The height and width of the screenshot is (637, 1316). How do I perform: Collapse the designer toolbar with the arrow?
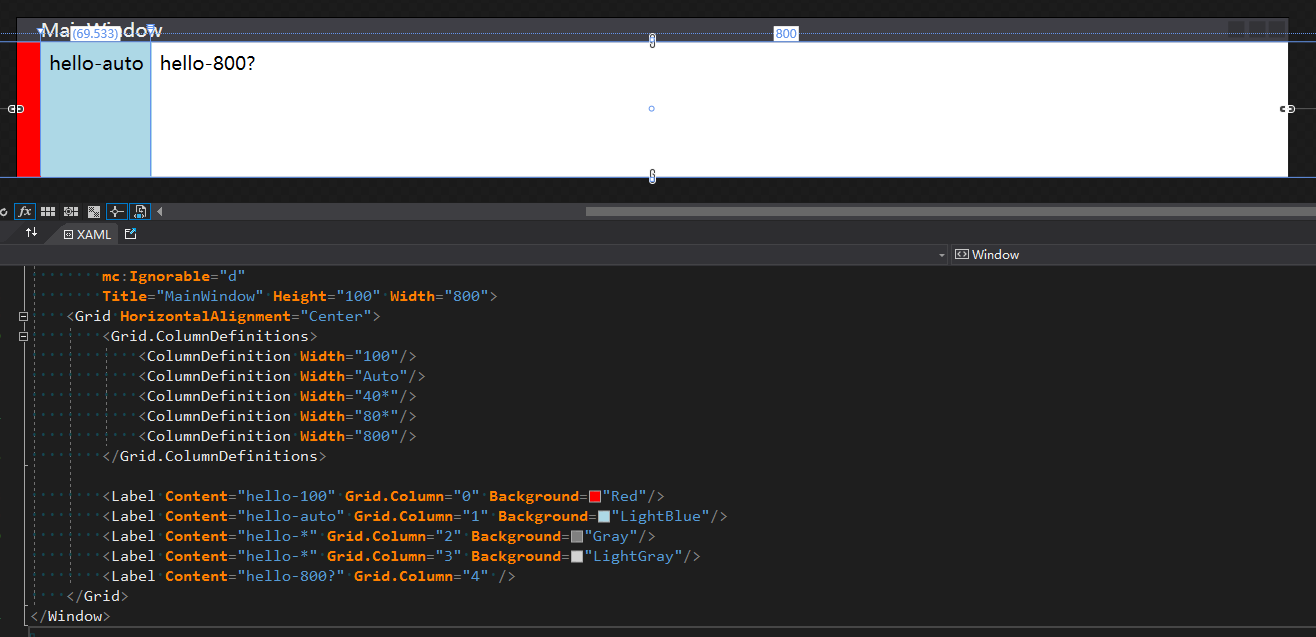click(x=160, y=211)
